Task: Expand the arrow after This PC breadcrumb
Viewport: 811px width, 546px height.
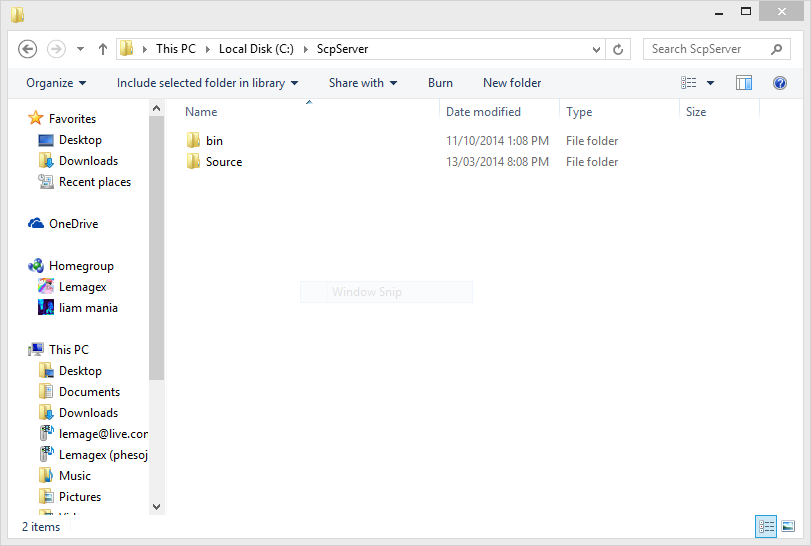Action: [207, 49]
